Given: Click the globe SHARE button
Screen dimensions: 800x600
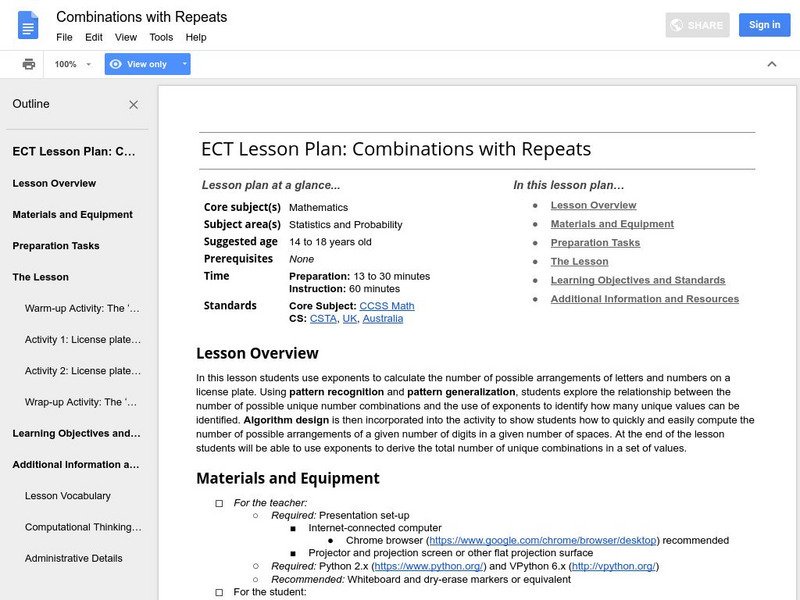Looking at the screenshot, I should [x=699, y=25].
